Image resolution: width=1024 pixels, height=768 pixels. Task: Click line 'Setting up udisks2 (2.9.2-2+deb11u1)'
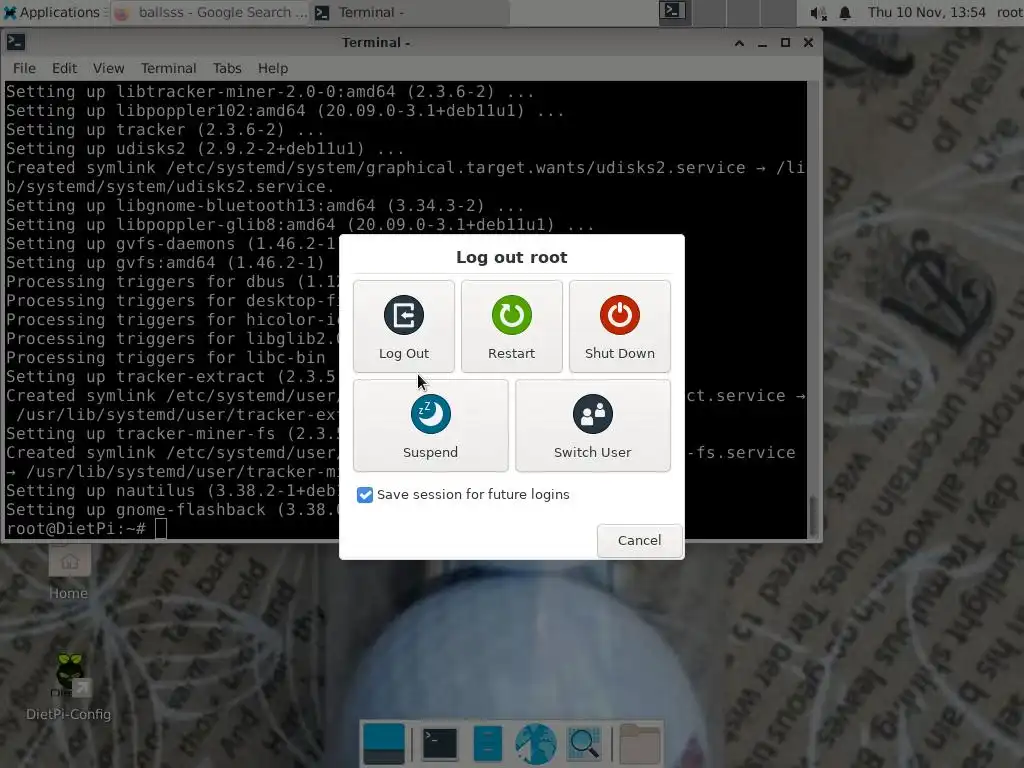coord(205,148)
